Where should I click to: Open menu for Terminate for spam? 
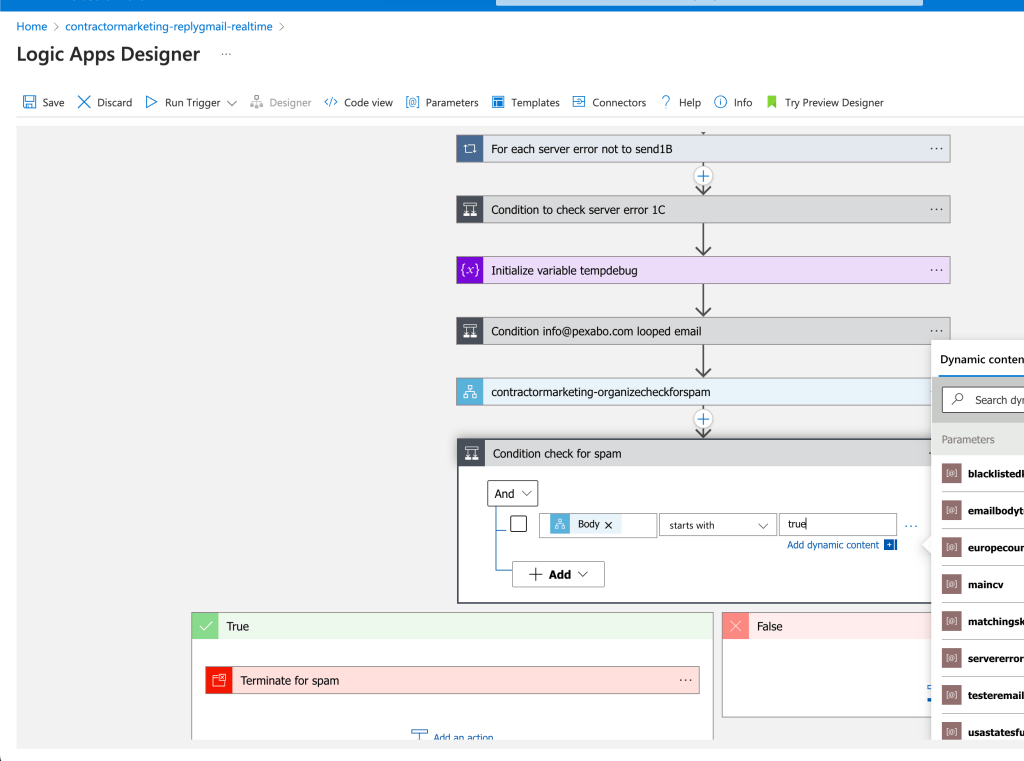(685, 681)
